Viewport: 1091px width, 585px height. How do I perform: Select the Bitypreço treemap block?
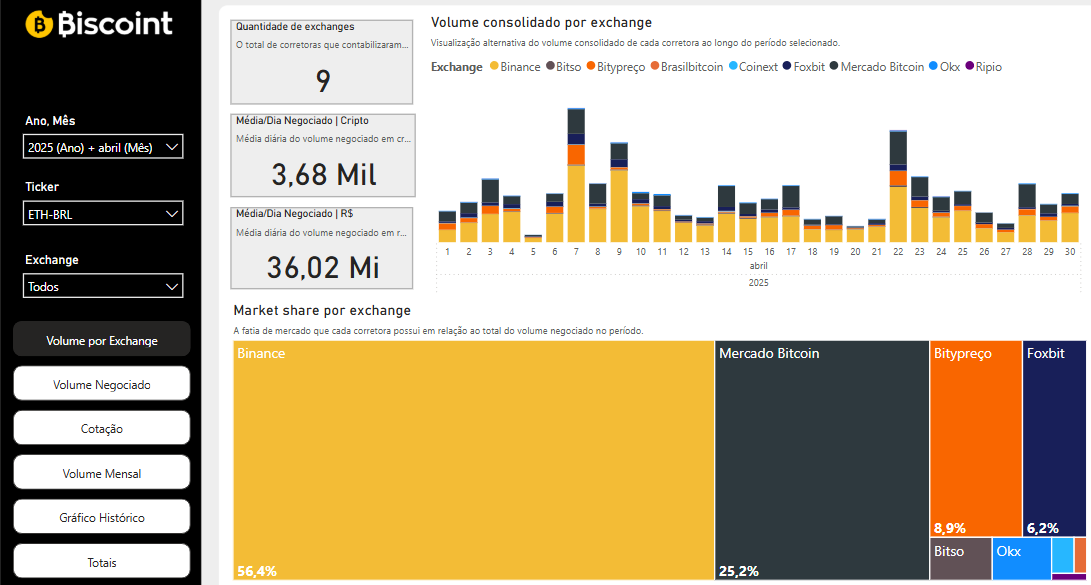pyautogui.click(x=975, y=438)
